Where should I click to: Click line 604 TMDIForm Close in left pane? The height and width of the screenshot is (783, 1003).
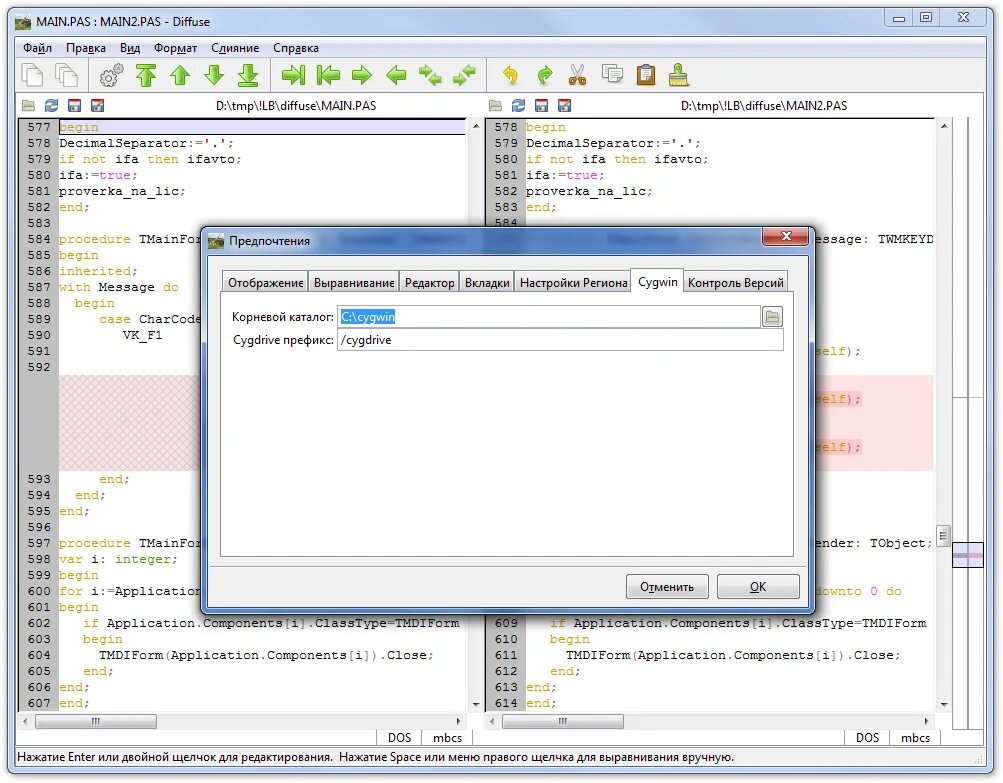click(x=266, y=655)
